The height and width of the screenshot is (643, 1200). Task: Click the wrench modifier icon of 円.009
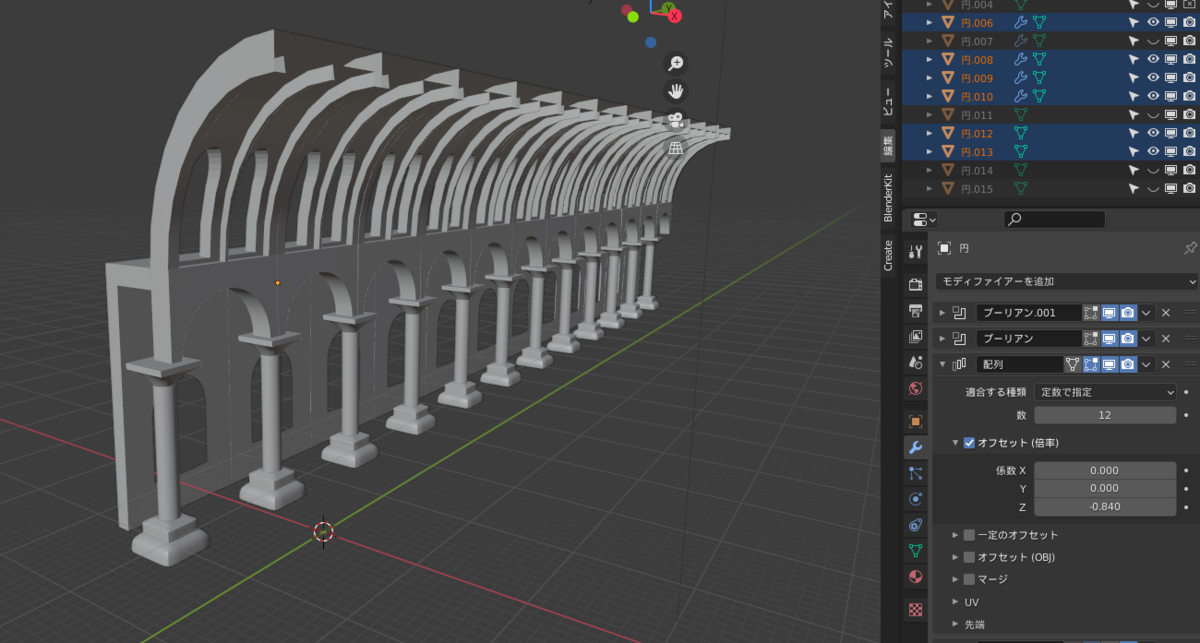pos(1021,78)
